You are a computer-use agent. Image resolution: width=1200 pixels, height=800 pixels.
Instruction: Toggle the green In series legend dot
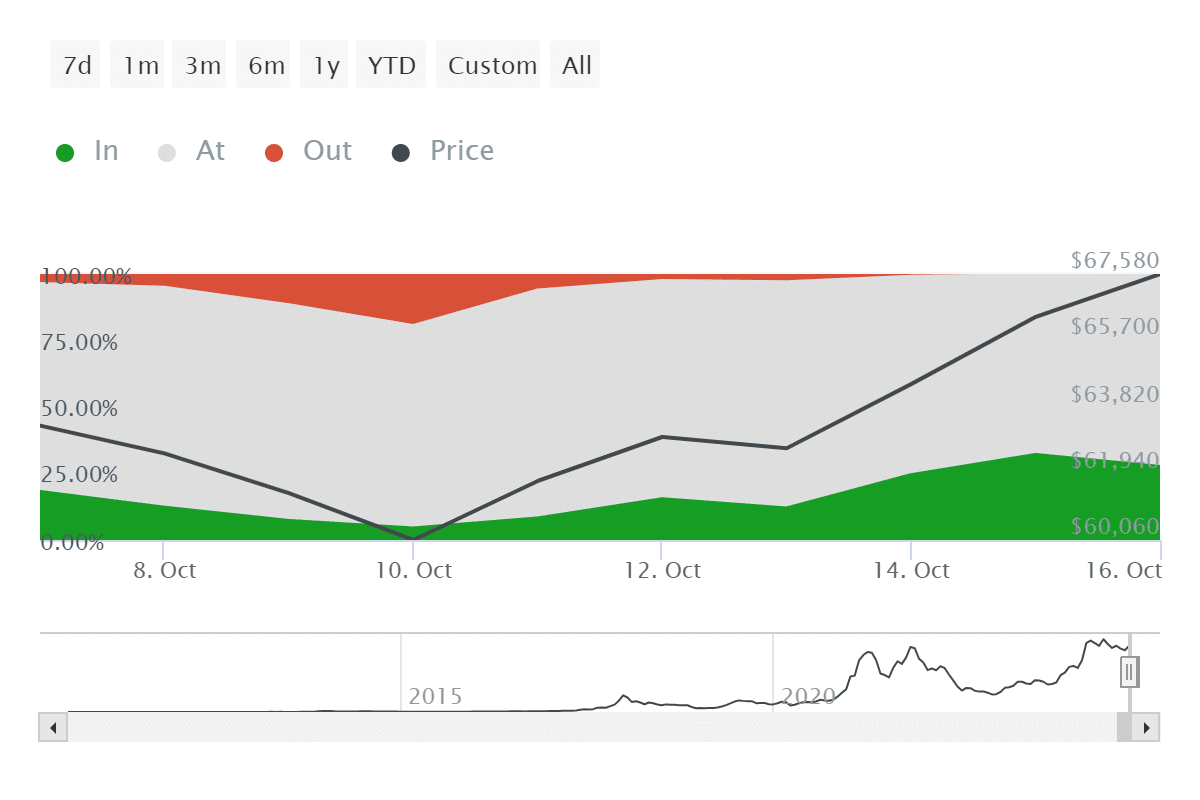coord(65,153)
